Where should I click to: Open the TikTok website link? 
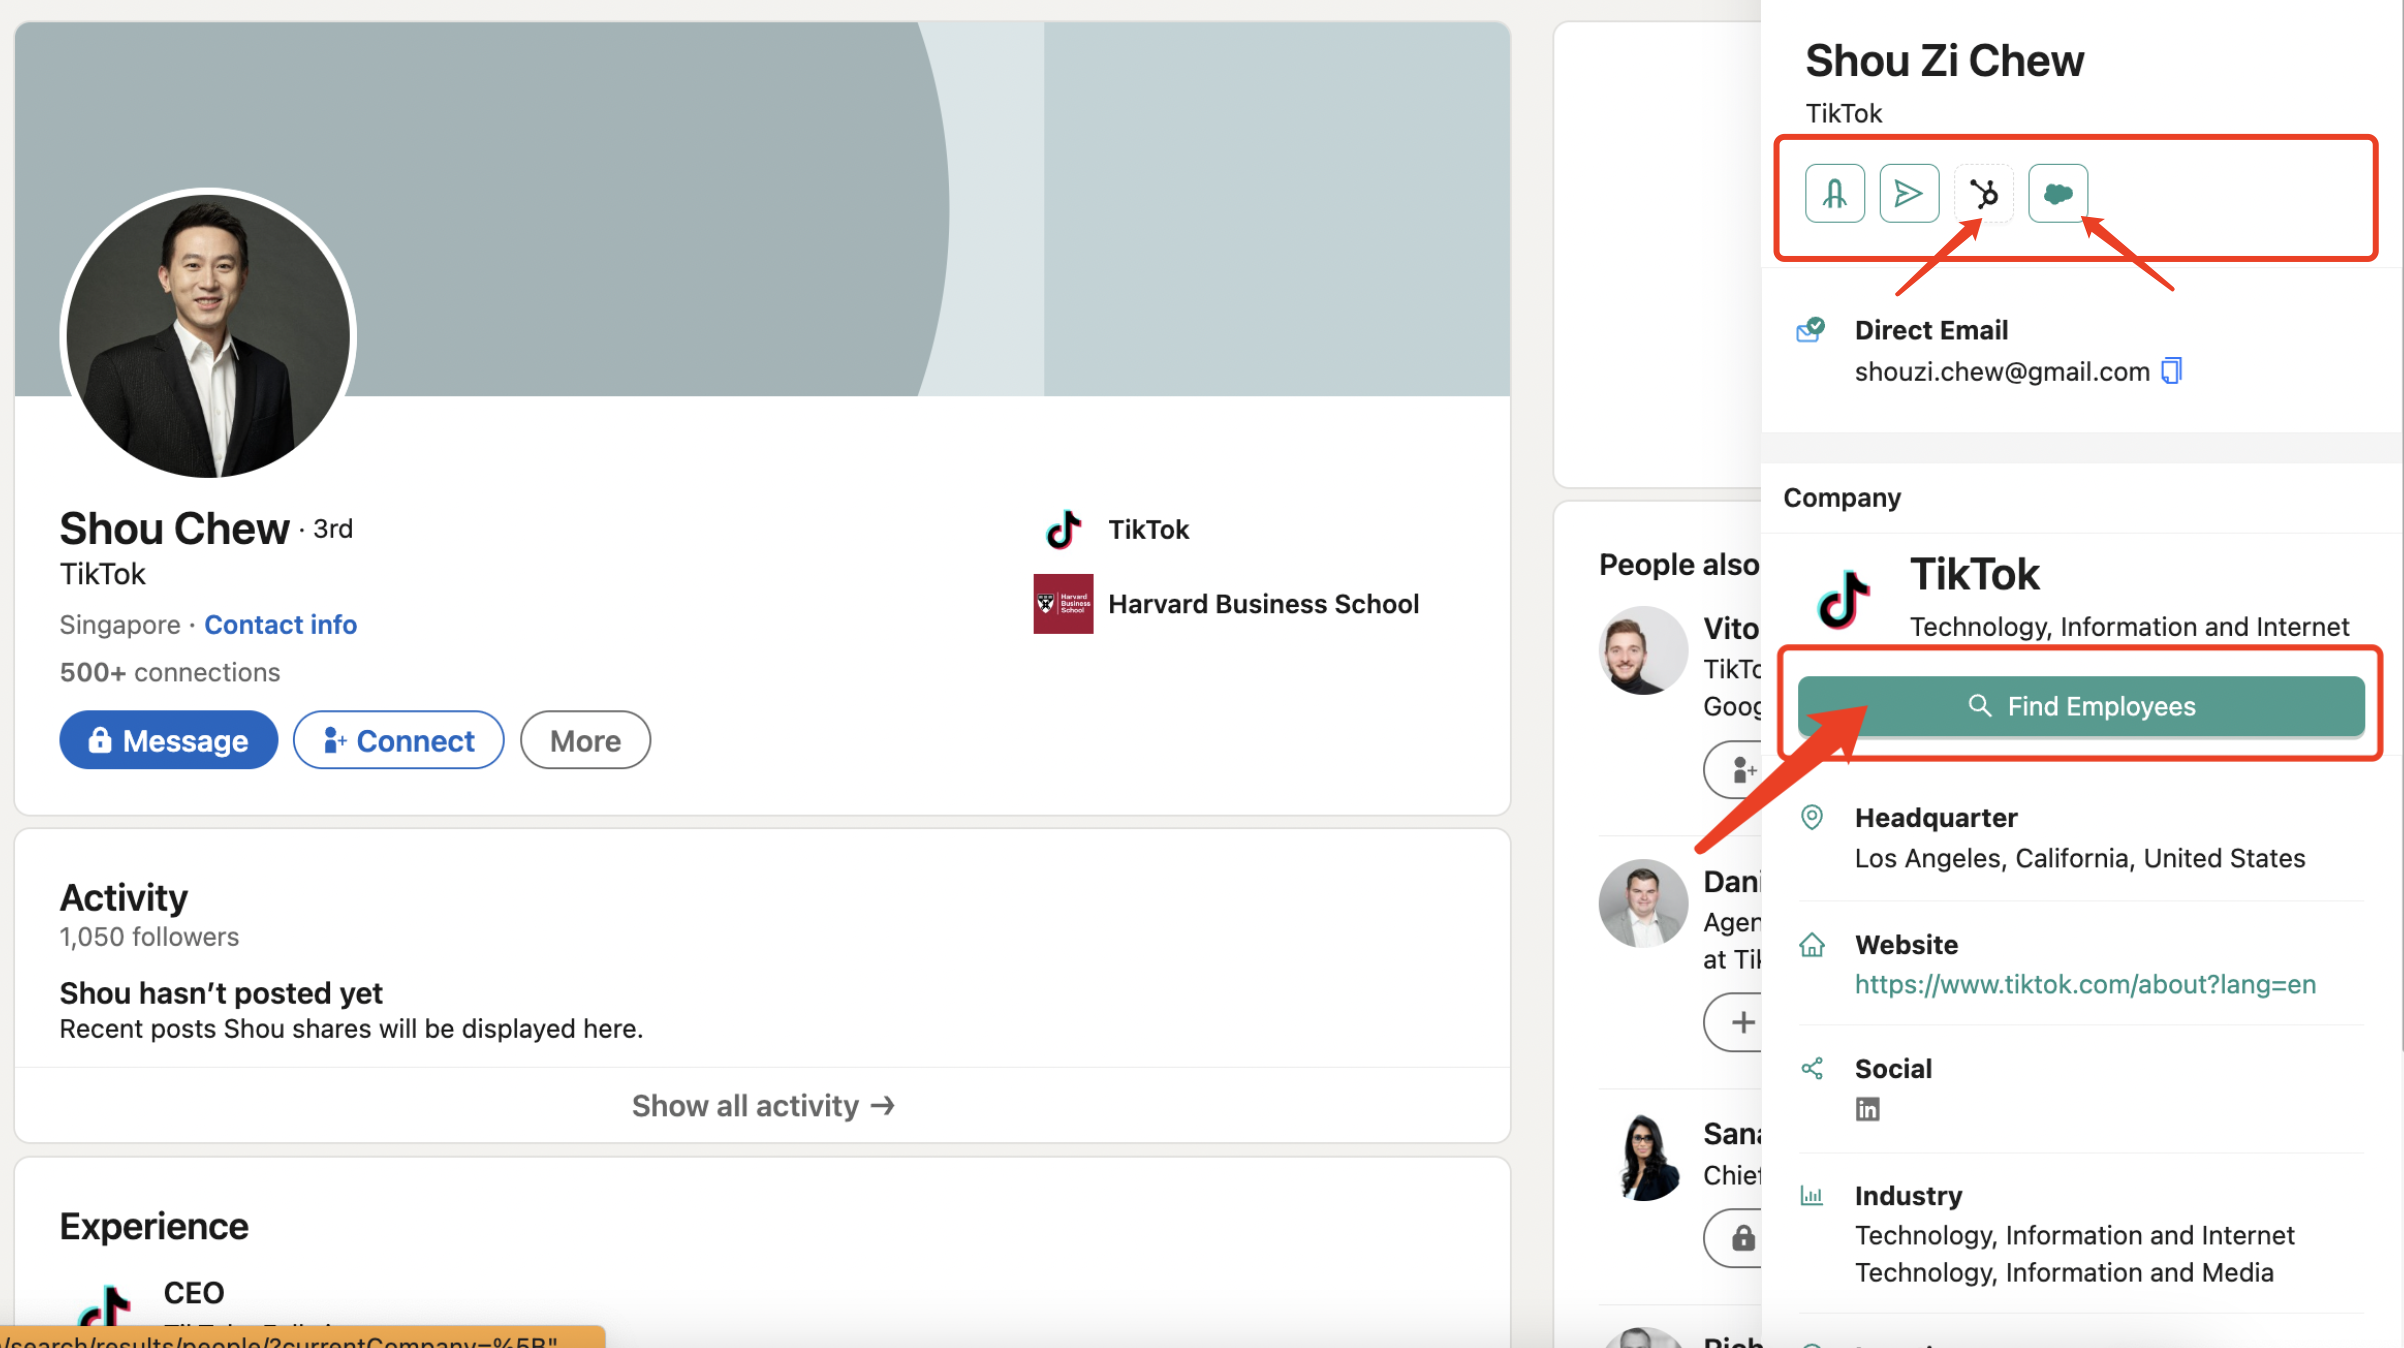[2084, 984]
